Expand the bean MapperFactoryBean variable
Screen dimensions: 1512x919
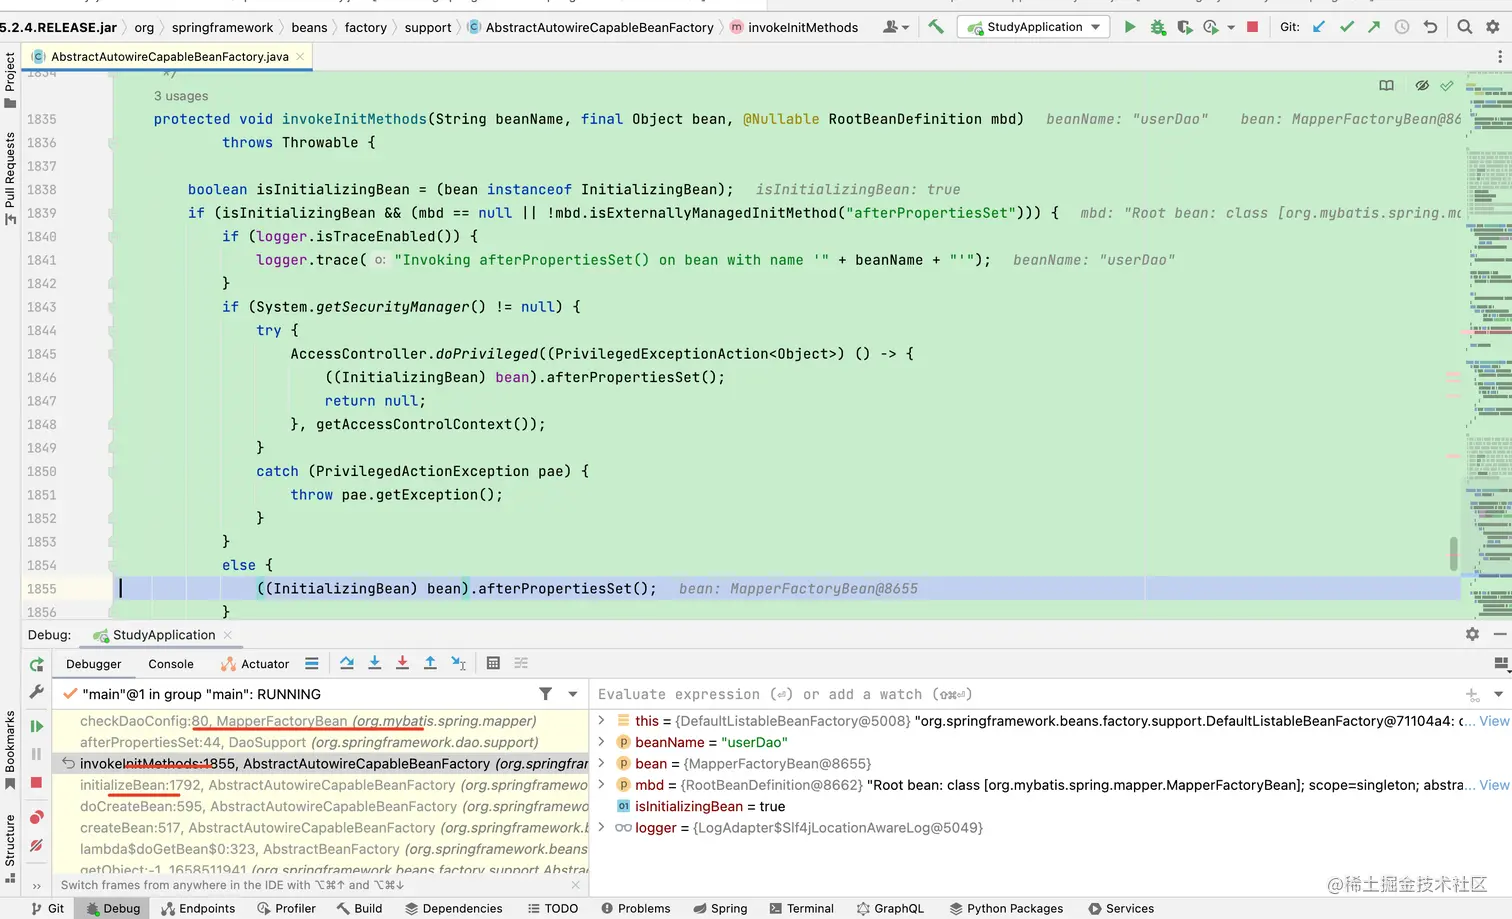[601, 763]
